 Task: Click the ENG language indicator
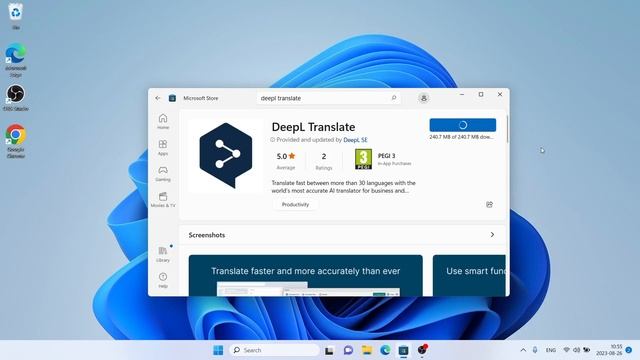(x=551, y=350)
